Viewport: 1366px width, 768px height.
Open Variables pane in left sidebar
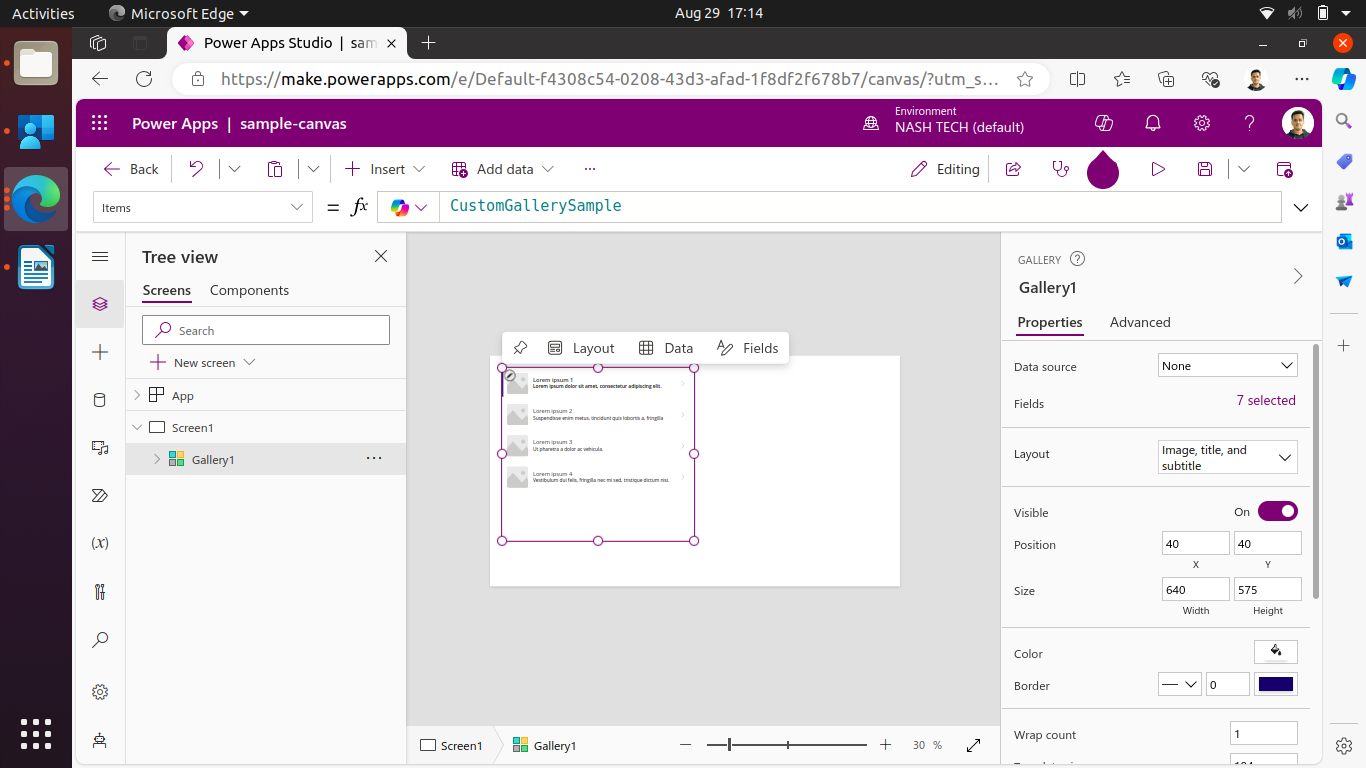click(x=99, y=543)
